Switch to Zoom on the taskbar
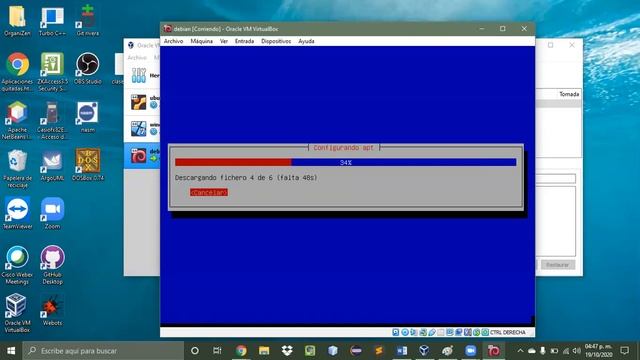640x360 pixels. point(470,351)
